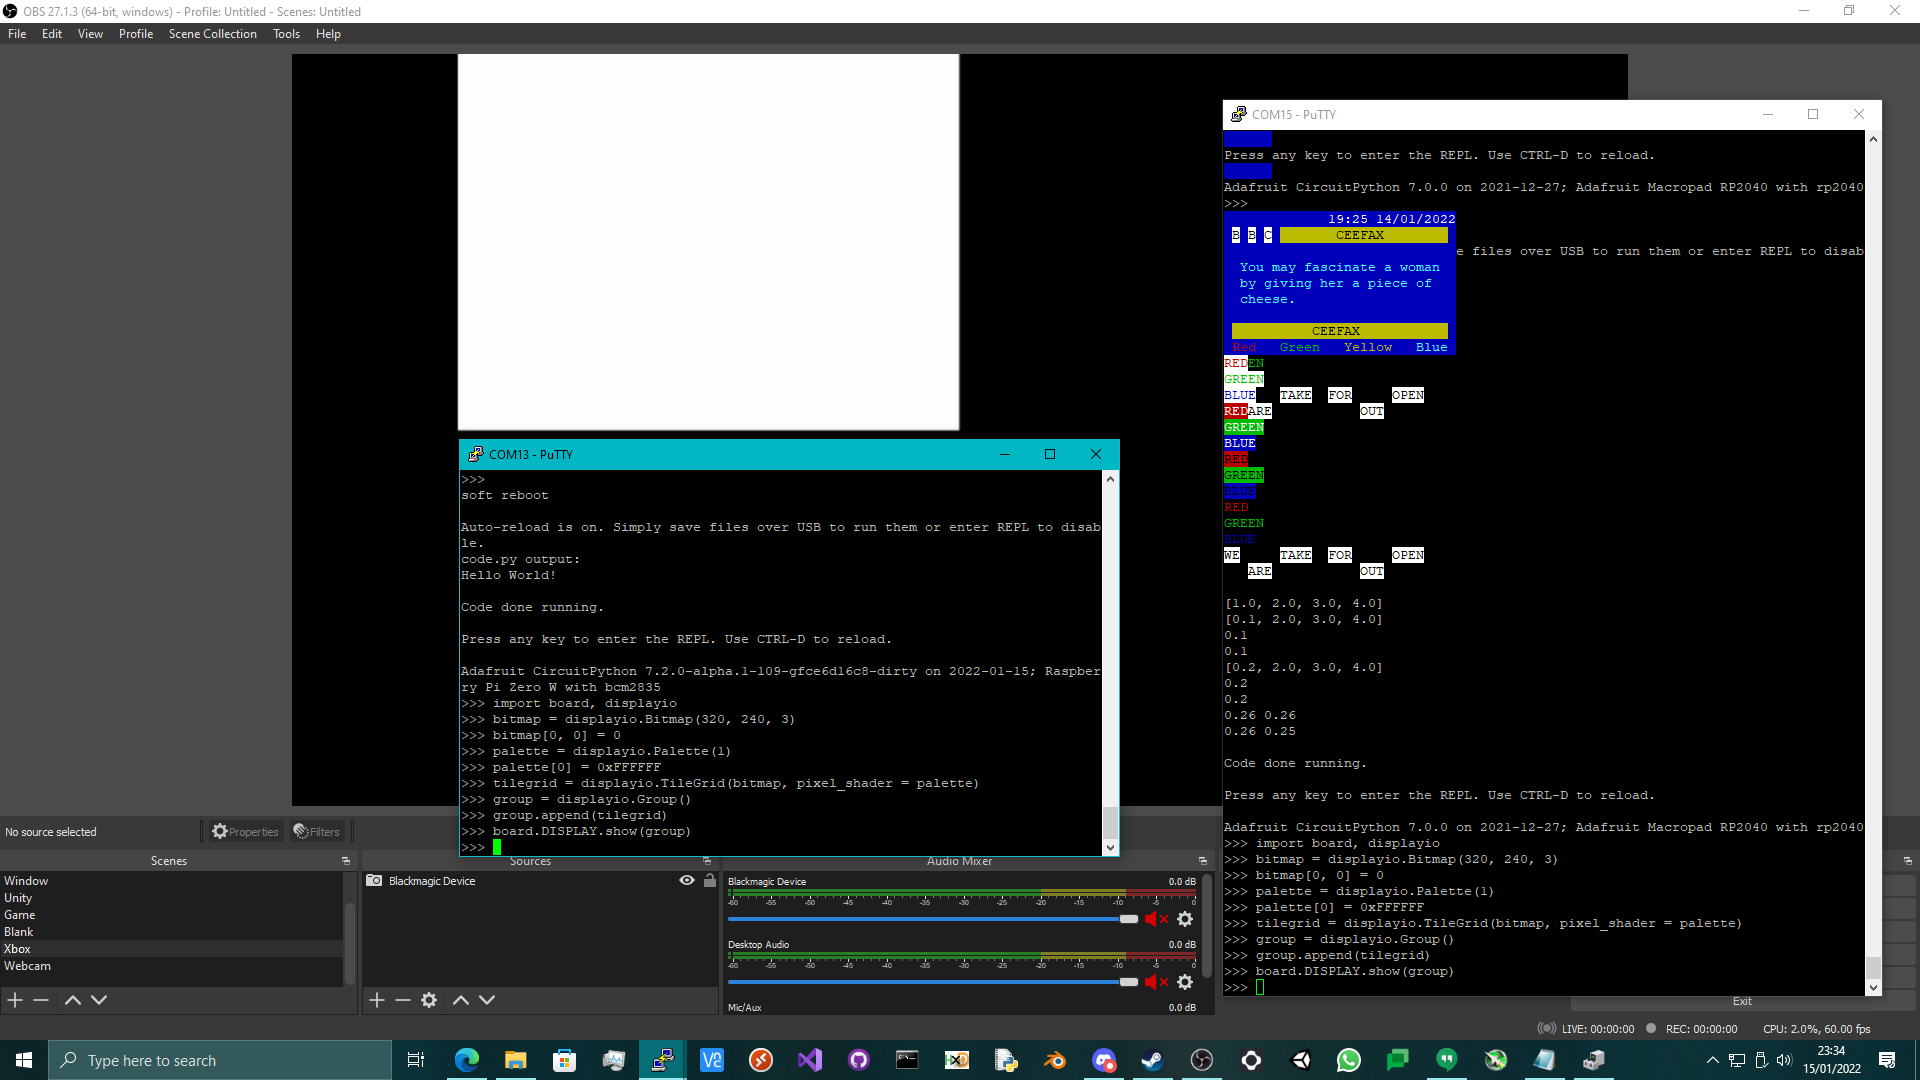
Task: Select the Window scene
Action: [172, 881]
